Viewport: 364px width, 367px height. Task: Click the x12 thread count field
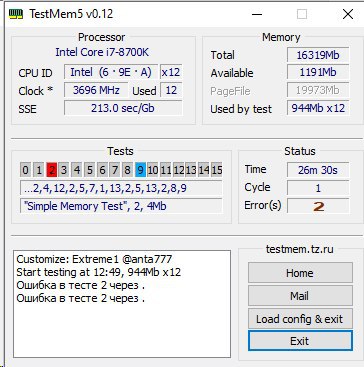pyautogui.click(x=171, y=72)
